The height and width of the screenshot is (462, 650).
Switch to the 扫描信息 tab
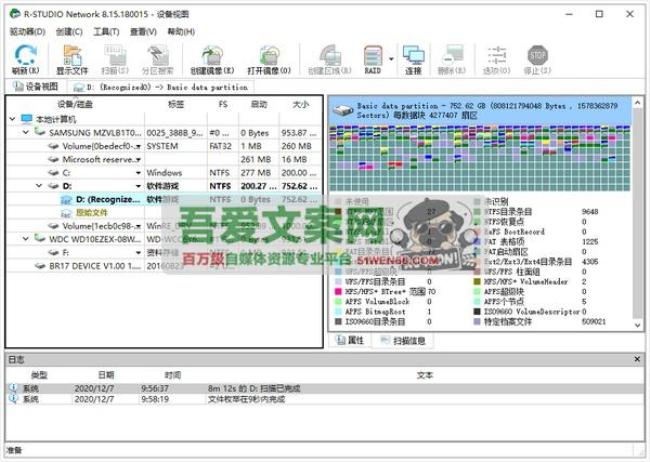click(x=403, y=340)
